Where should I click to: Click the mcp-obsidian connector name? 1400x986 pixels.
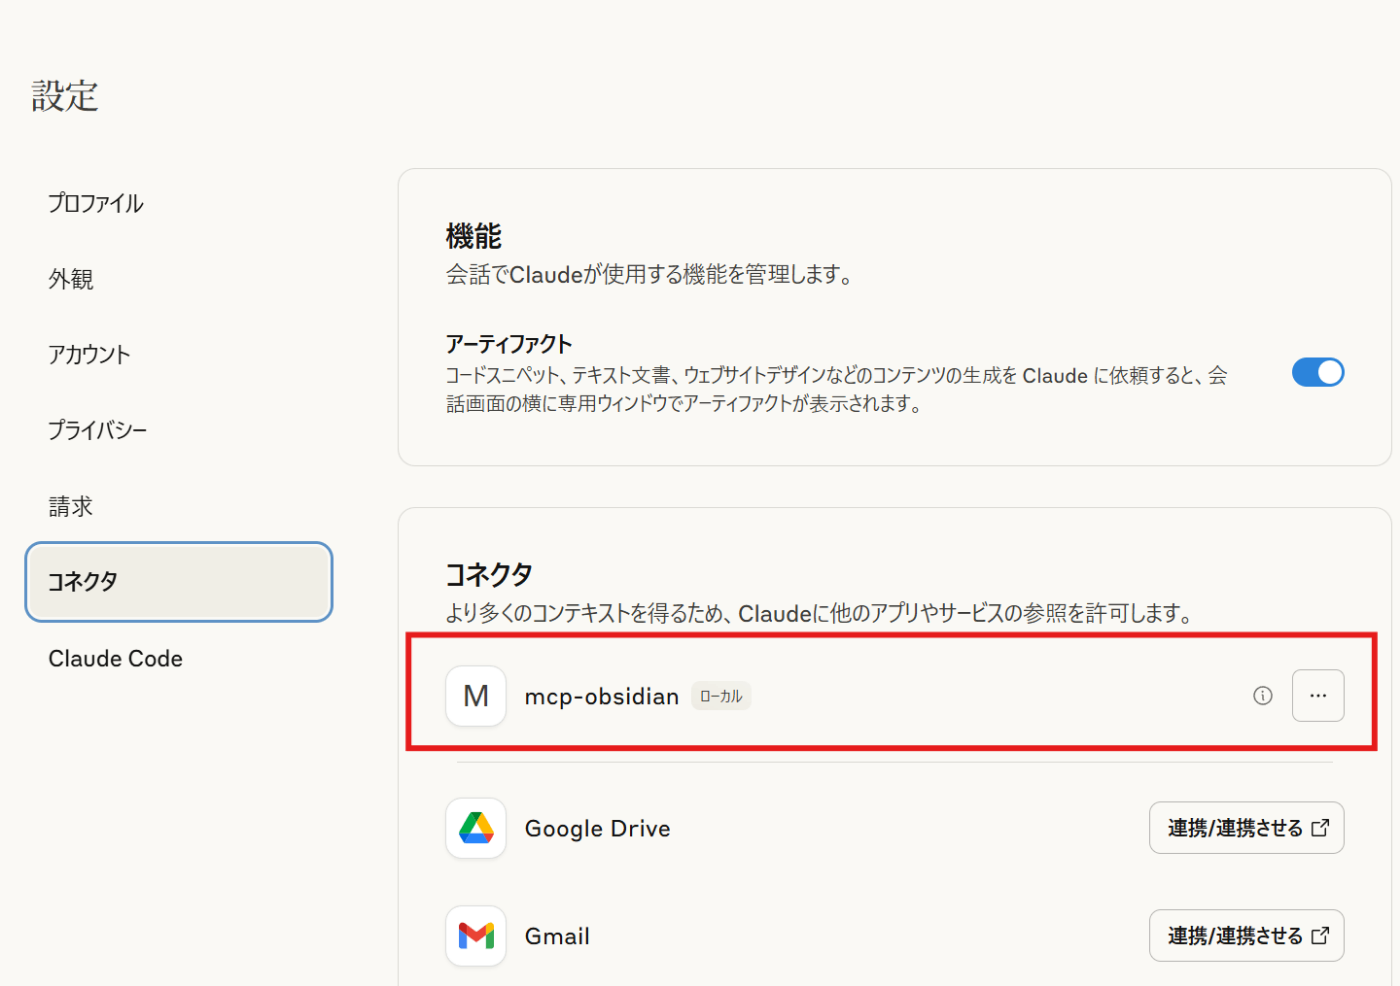602,696
